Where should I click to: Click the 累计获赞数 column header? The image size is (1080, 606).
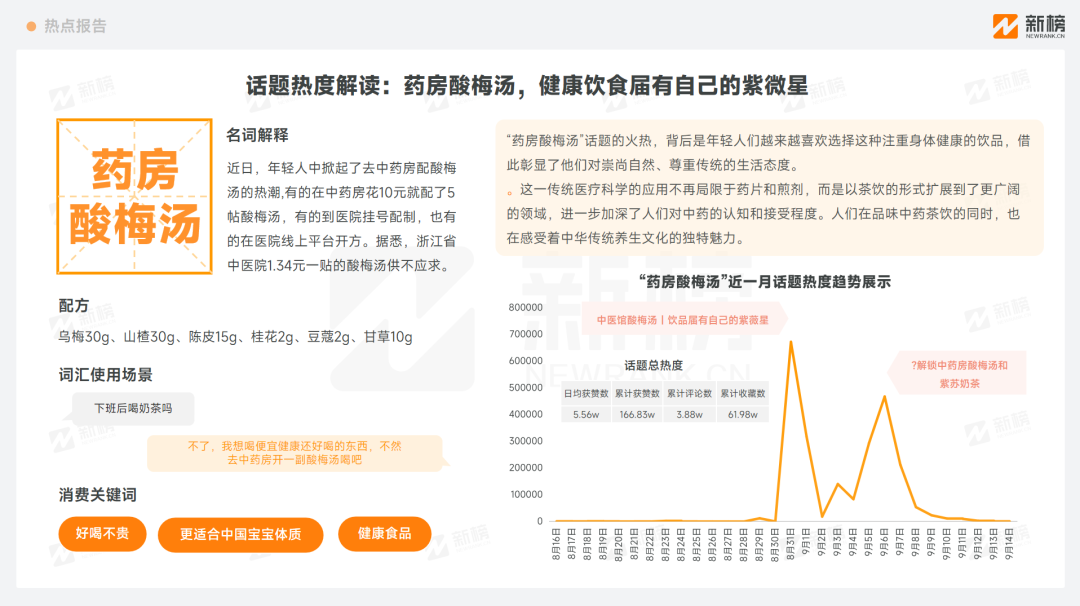point(637,393)
